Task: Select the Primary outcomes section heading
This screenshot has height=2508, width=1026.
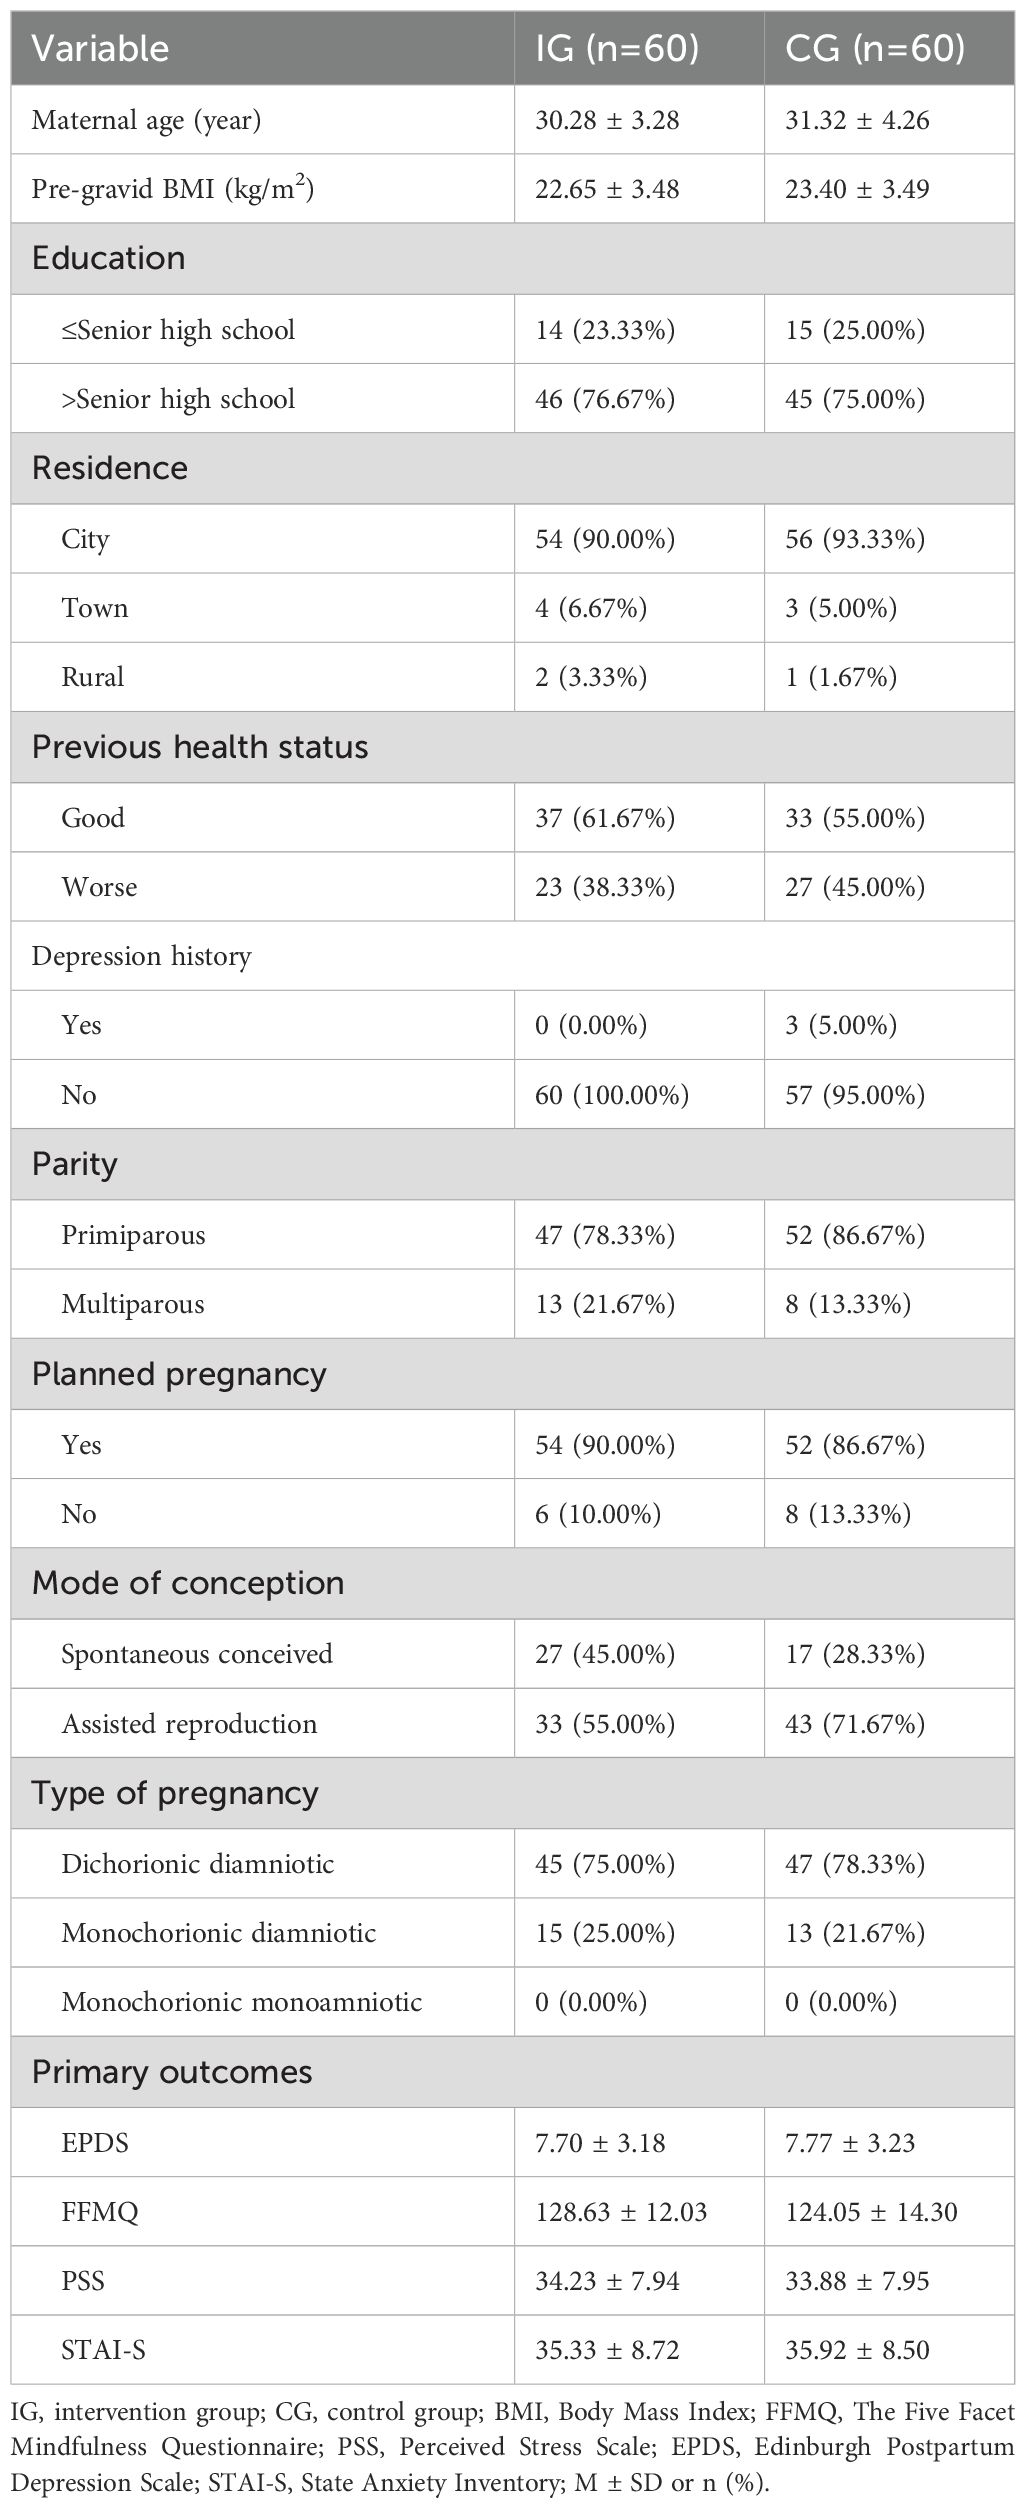Action: (172, 2072)
